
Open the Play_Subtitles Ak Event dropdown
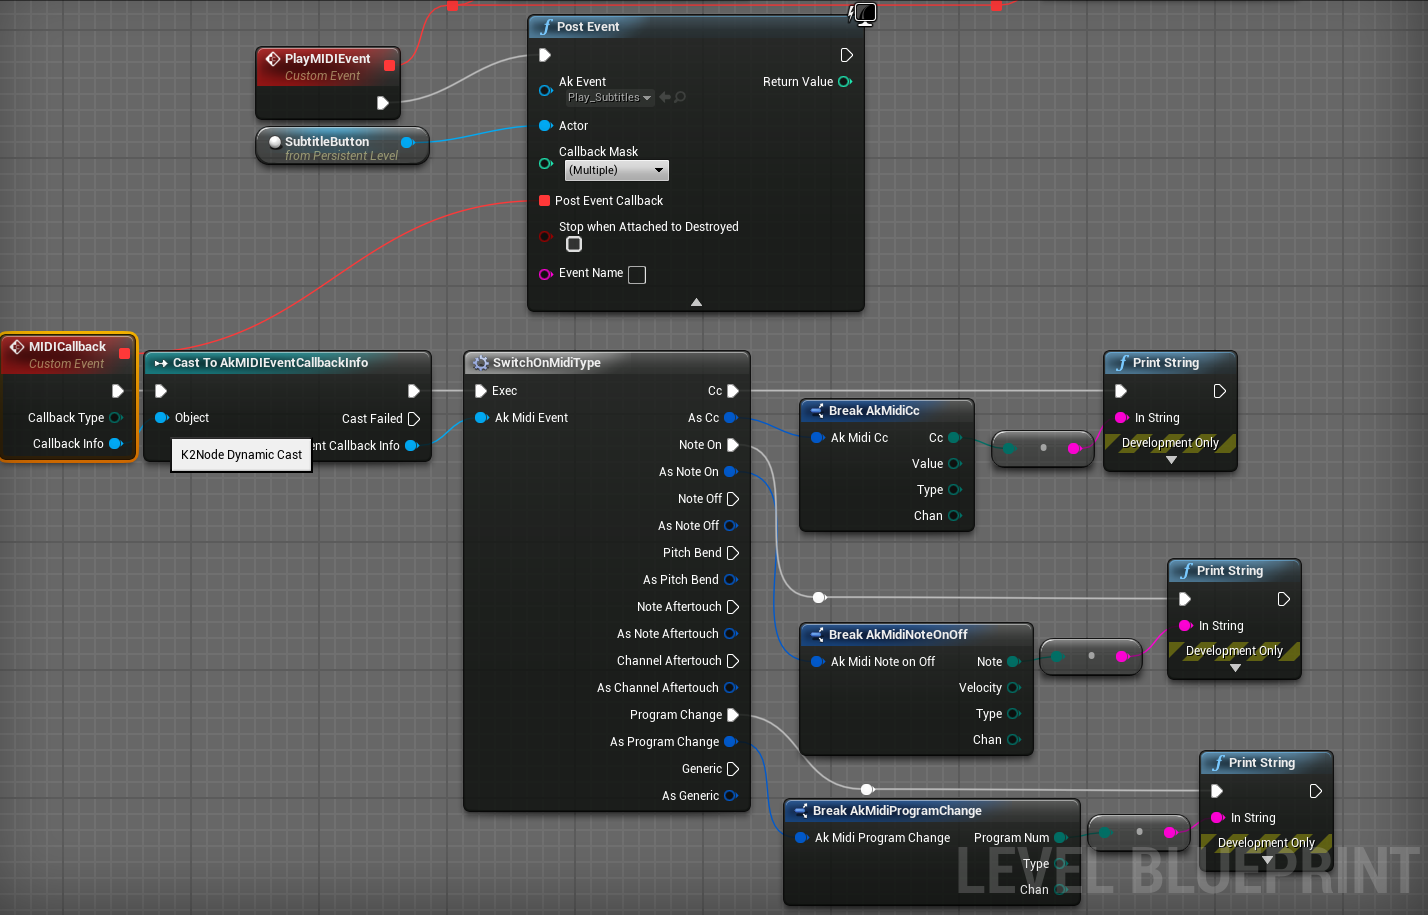click(x=609, y=98)
